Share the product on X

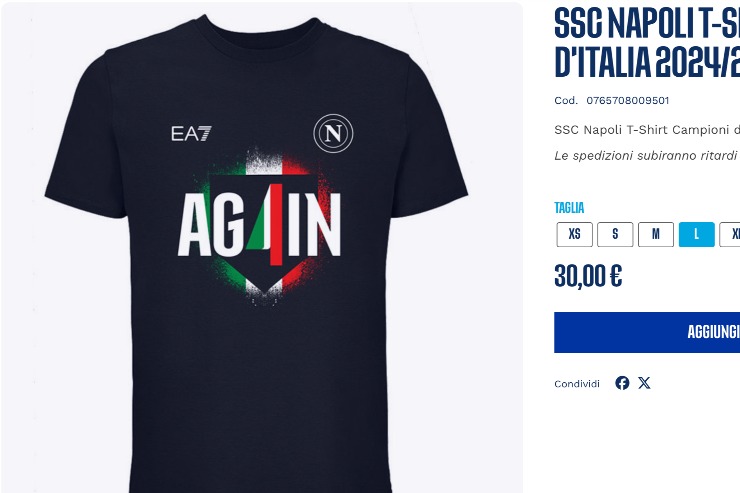click(x=644, y=383)
